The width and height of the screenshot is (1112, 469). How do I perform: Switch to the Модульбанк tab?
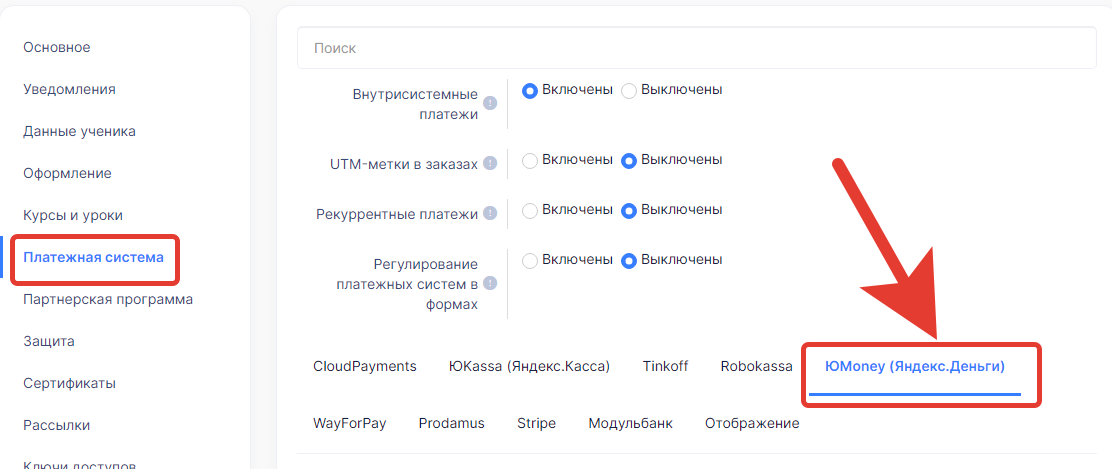click(x=630, y=424)
